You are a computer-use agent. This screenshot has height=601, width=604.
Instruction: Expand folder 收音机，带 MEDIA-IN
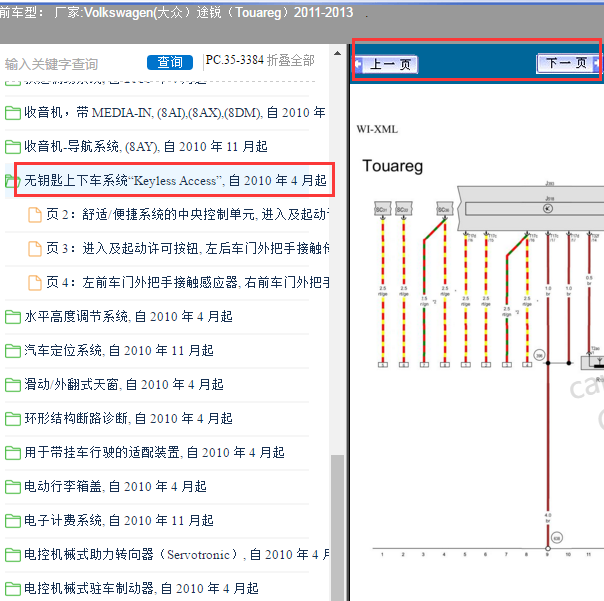tap(174, 112)
